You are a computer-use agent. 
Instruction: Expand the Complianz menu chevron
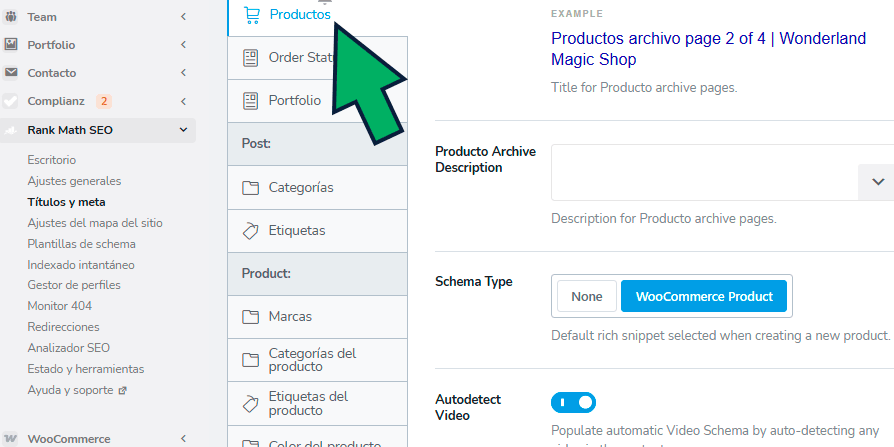click(184, 101)
